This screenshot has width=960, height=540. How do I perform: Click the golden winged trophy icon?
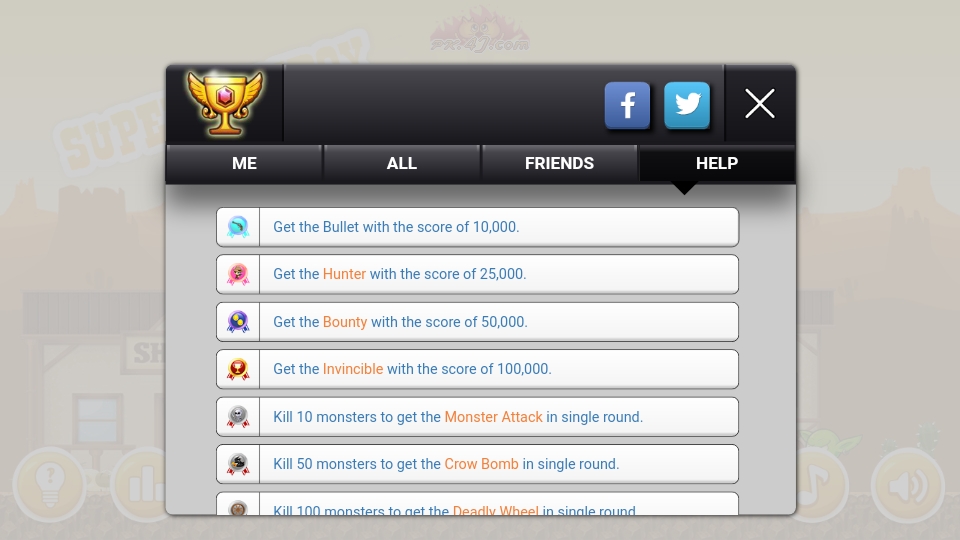225,103
